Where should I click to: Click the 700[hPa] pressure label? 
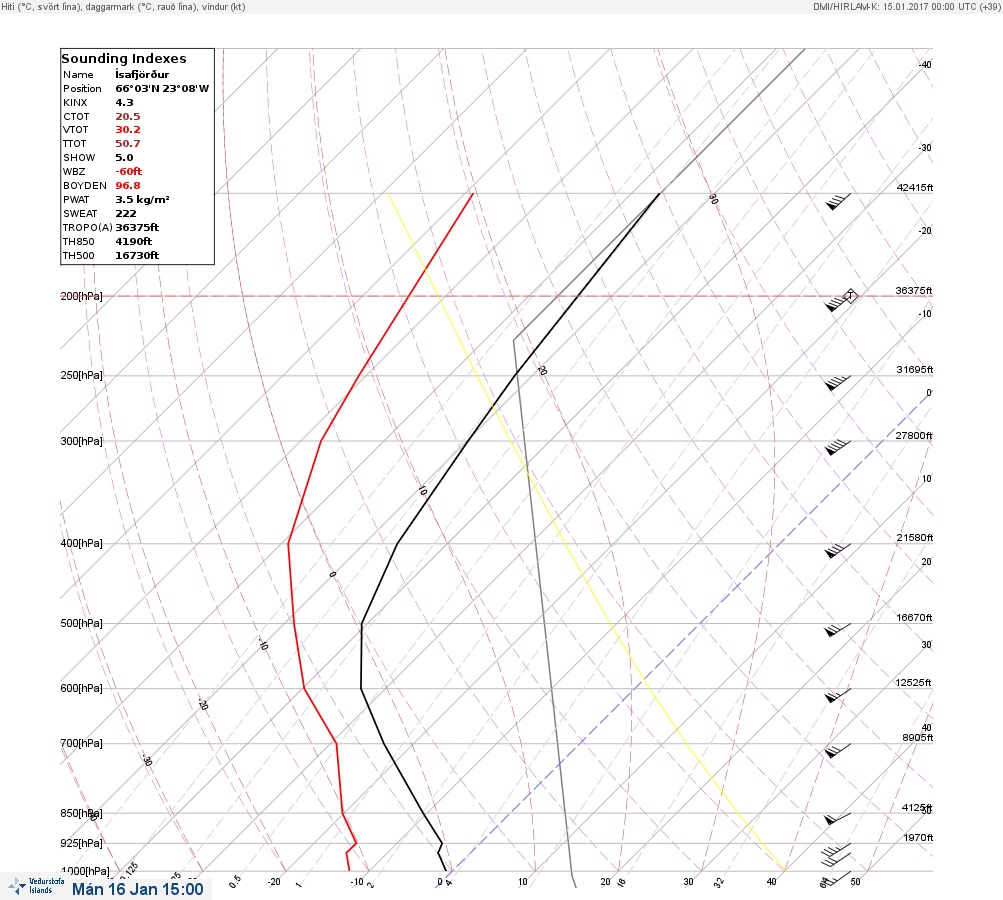[81, 743]
